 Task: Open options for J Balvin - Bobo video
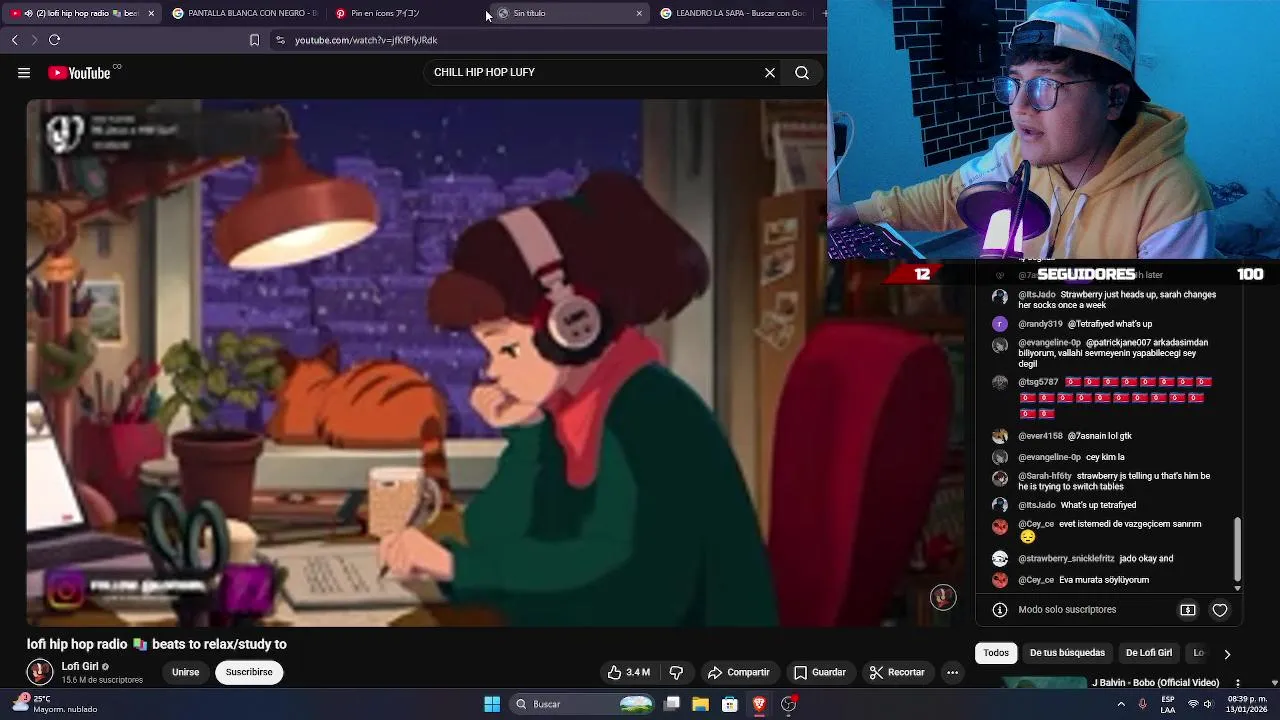pyautogui.click(x=1238, y=683)
